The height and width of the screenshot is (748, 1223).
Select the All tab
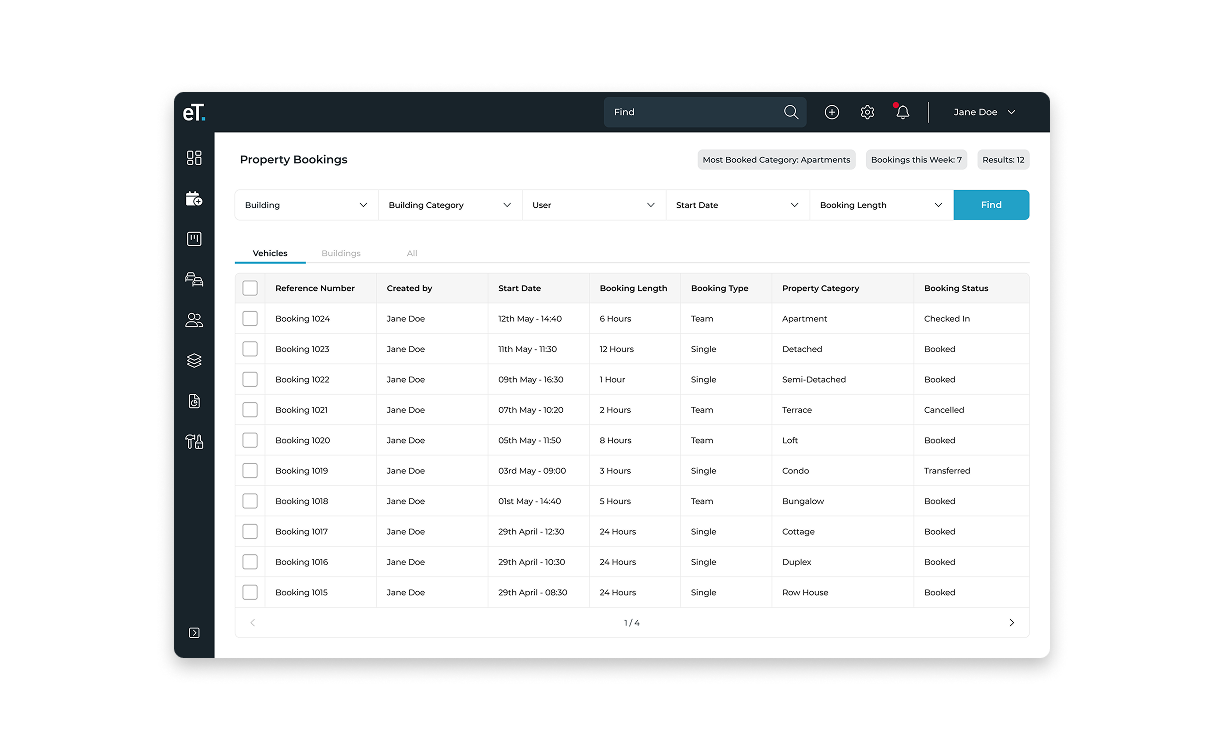coord(412,254)
